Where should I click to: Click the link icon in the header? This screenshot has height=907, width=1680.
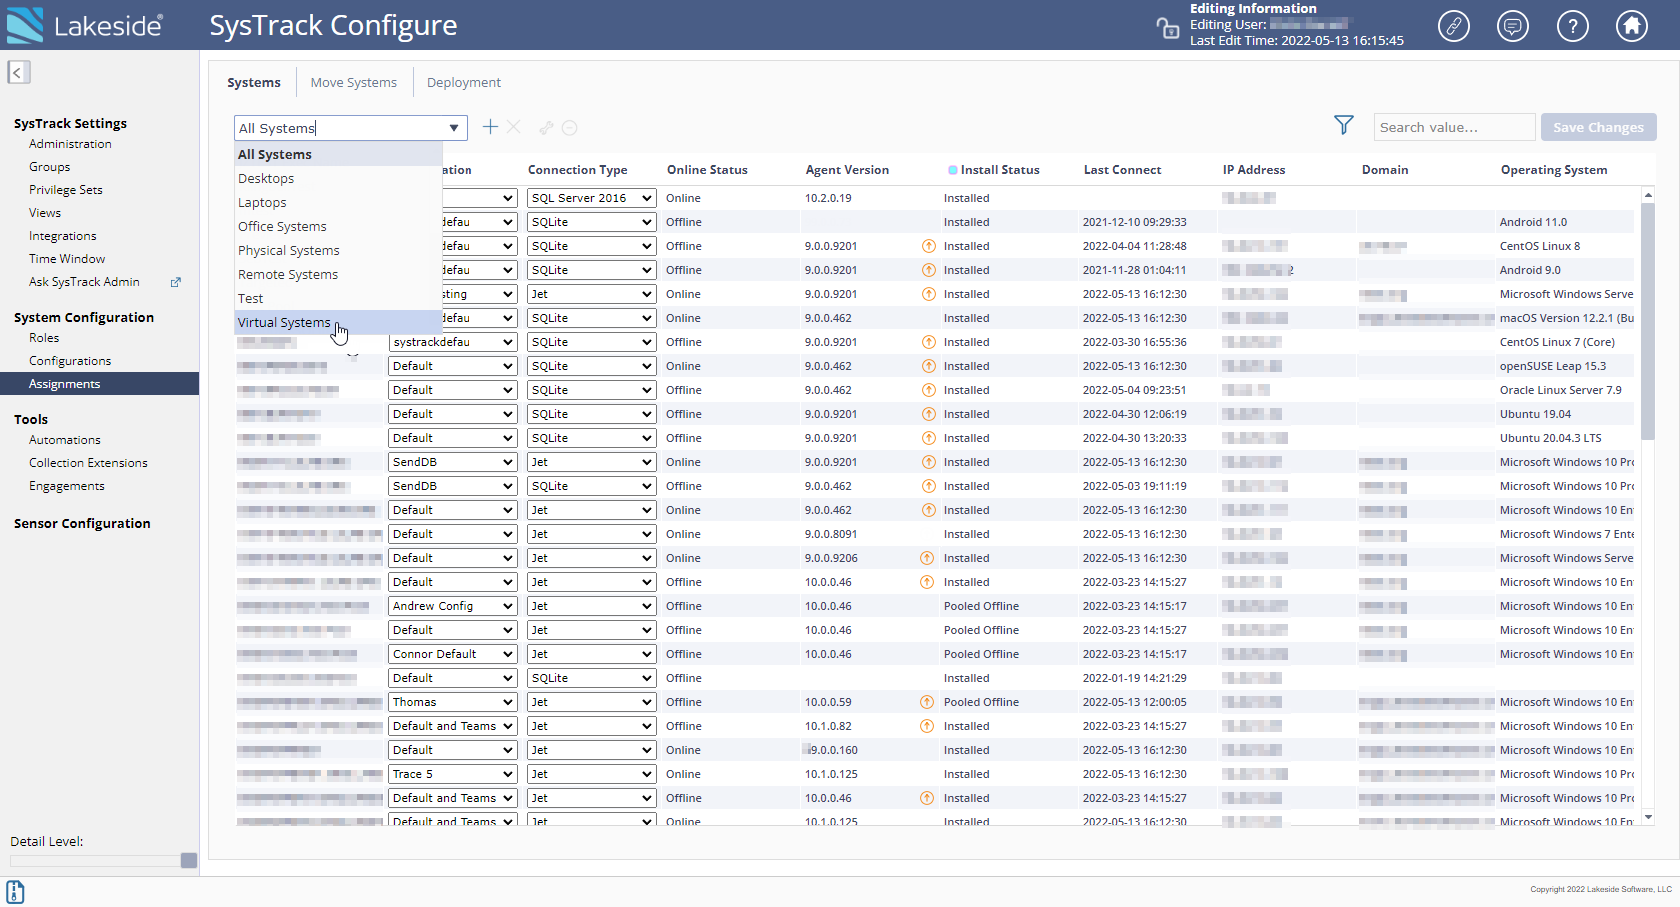[x=1454, y=26]
